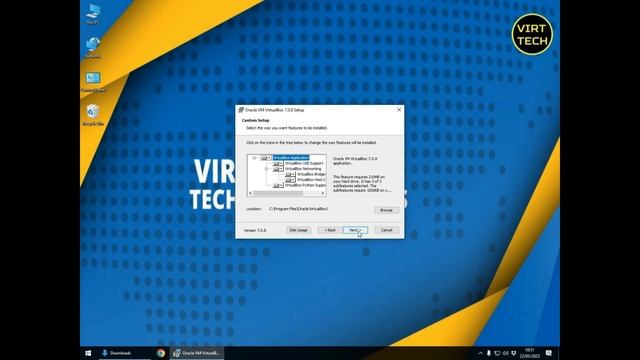Image resolution: width=640 pixels, height=360 pixels.
Task: Select the VirtualBox Application tree row
Action: [291, 158]
